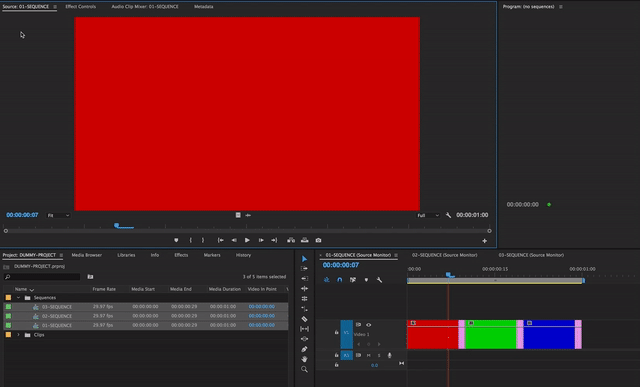Click Add Marker in Source monitor controls
640x387 pixels.
tap(176, 240)
